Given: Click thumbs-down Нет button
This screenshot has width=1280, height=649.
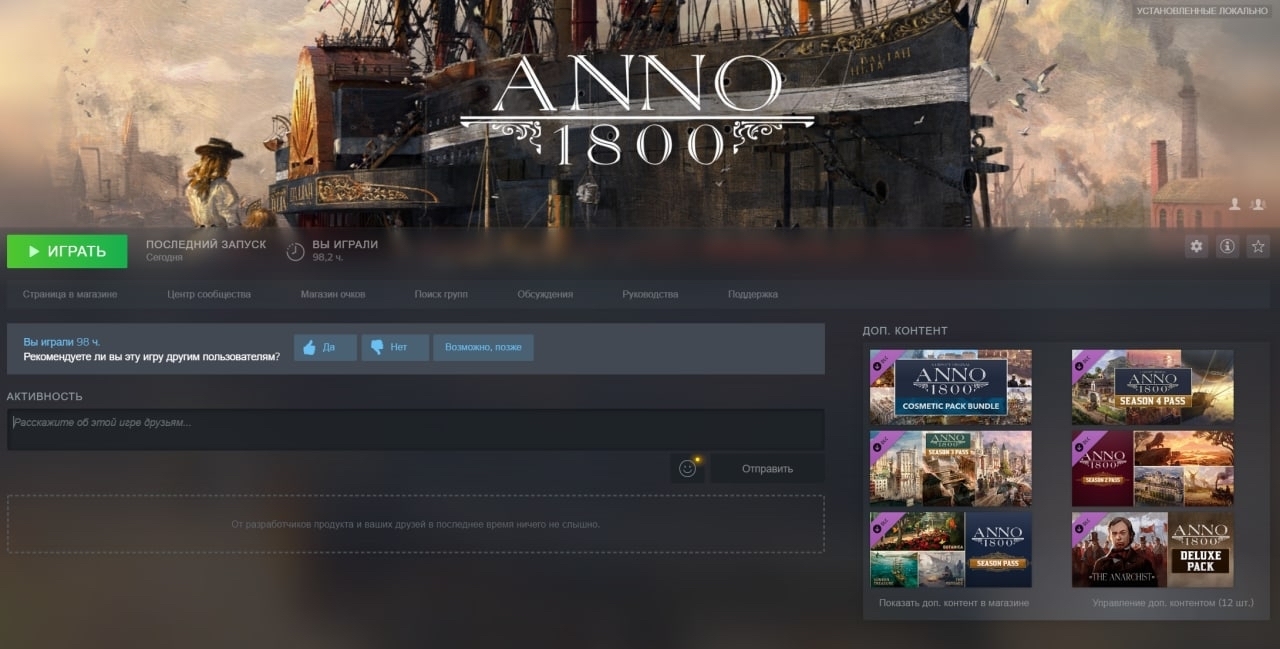Looking at the screenshot, I should pos(395,348).
